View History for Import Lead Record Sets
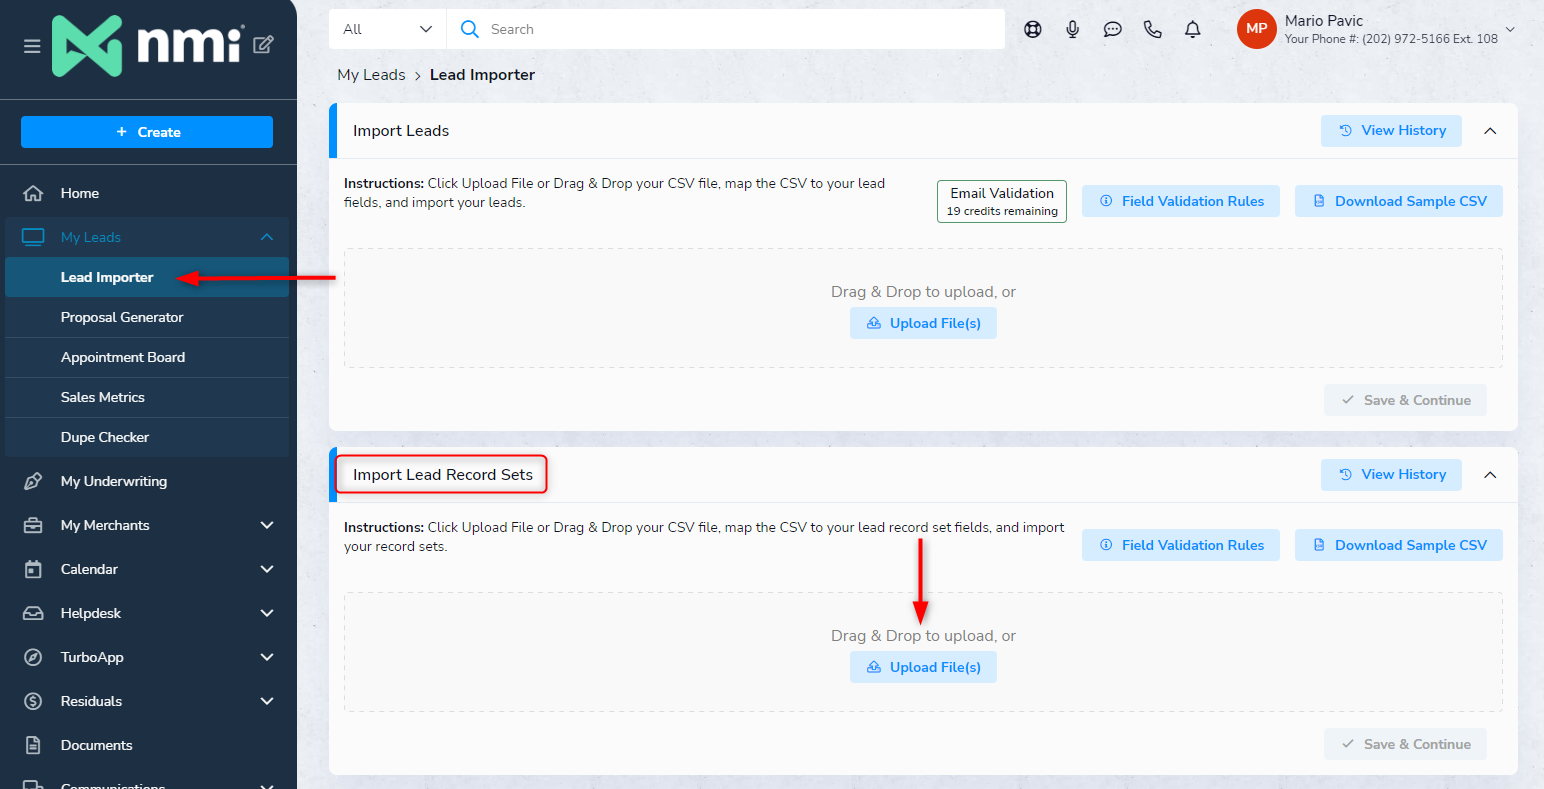1544x789 pixels. click(x=1391, y=475)
